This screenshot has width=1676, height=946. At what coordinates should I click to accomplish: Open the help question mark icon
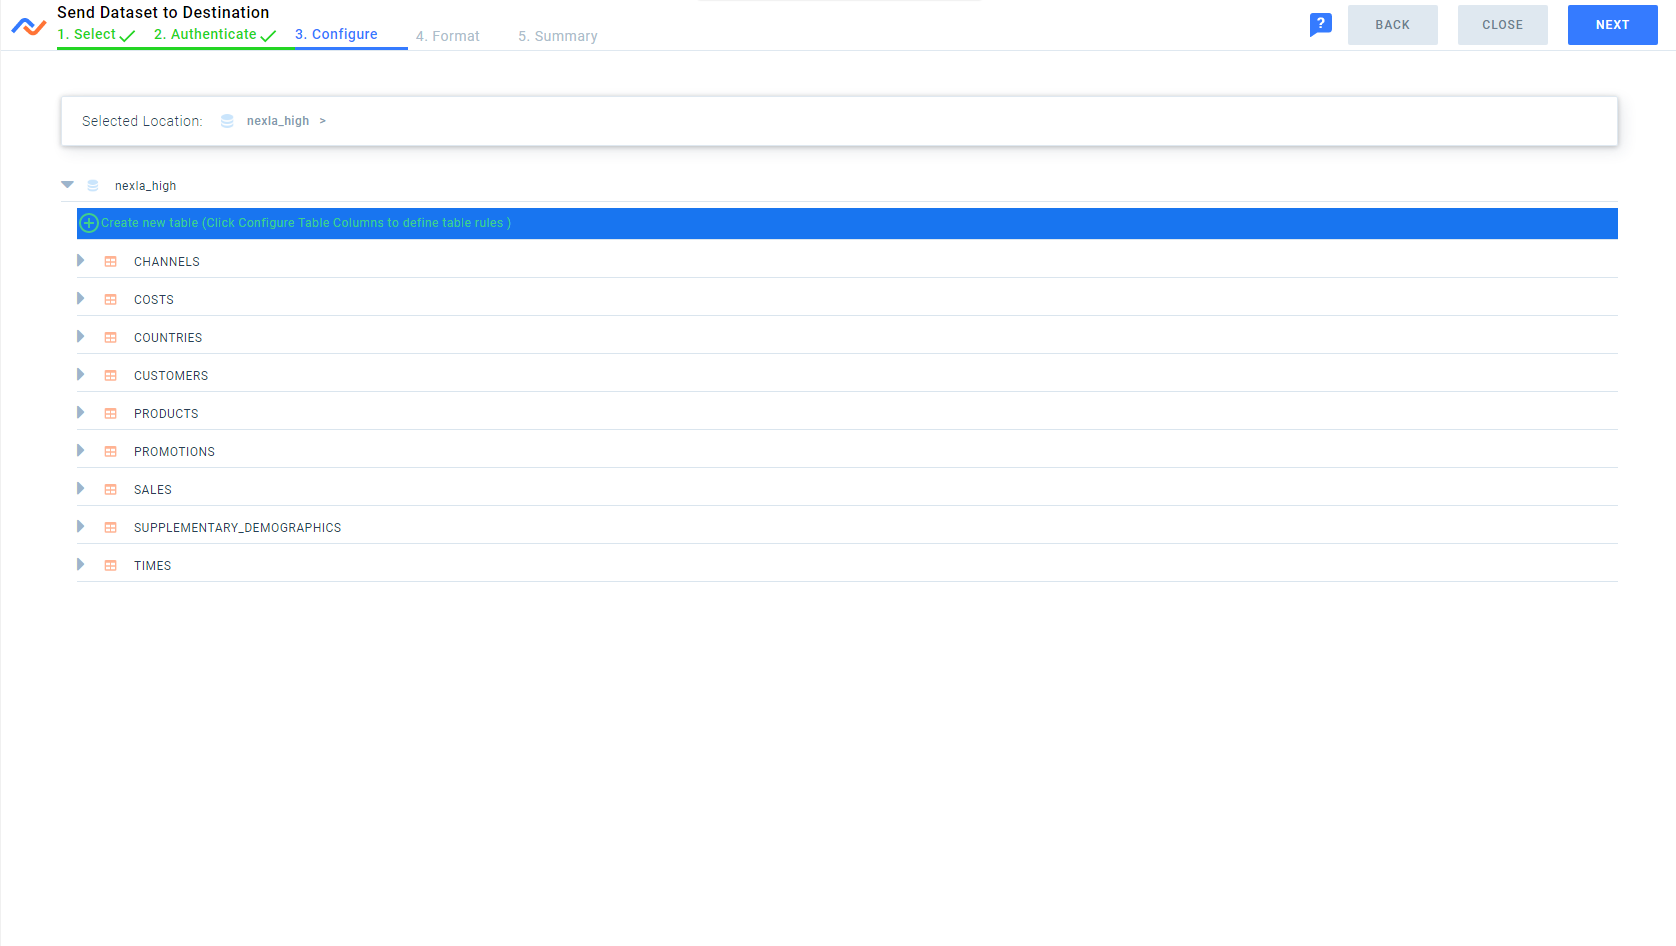tap(1320, 24)
